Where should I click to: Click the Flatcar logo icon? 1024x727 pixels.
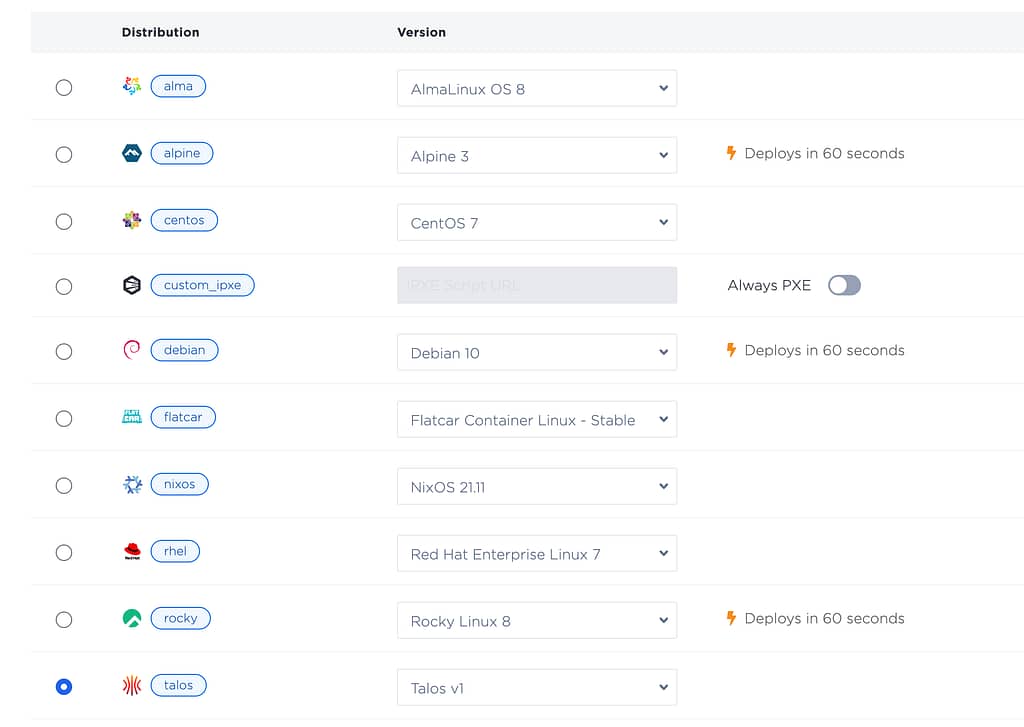pyautogui.click(x=132, y=417)
